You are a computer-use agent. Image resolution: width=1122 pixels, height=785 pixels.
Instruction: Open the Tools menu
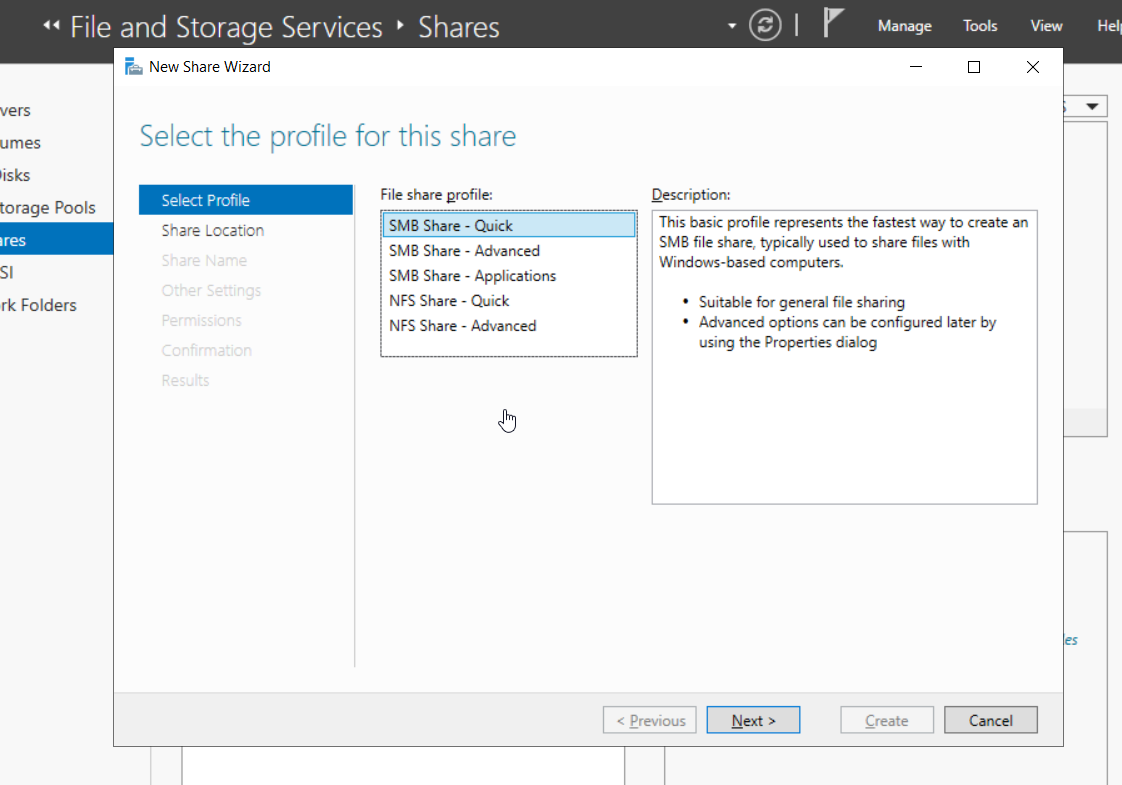pos(980,26)
